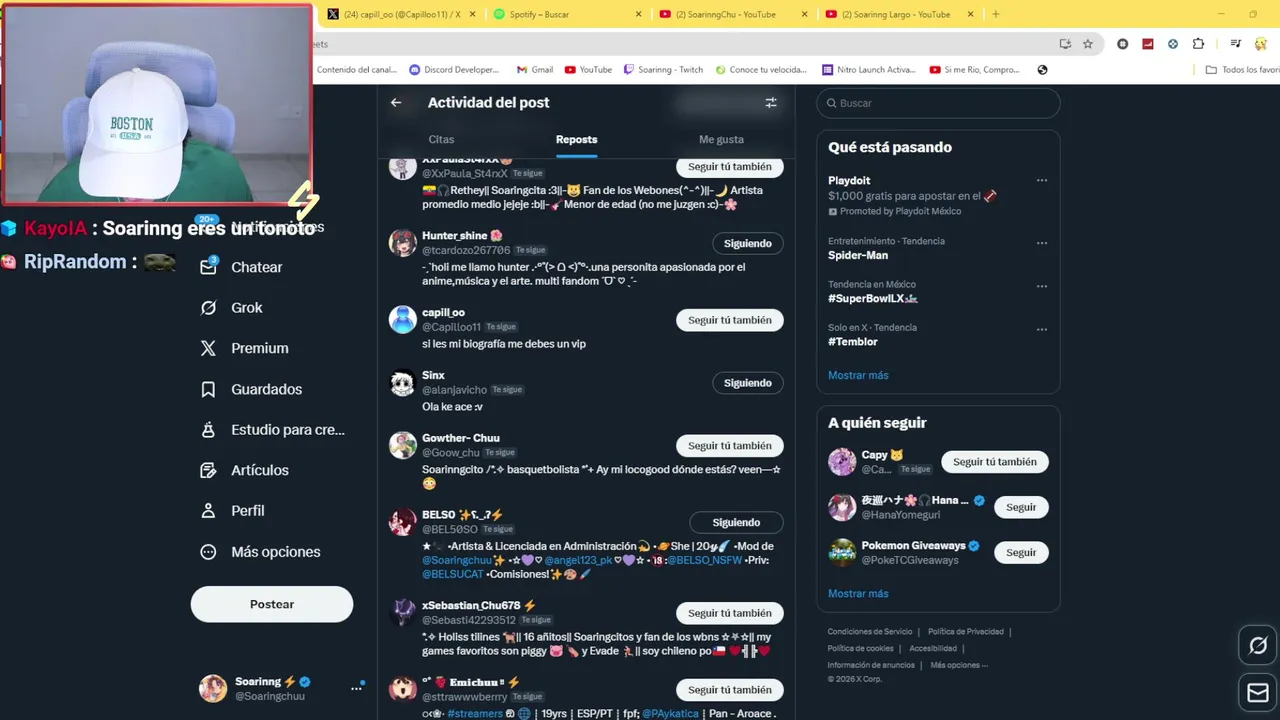The width and height of the screenshot is (1280, 720).
Task: Open the messages envelope icon at bottom right
Action: (1258, 692)
